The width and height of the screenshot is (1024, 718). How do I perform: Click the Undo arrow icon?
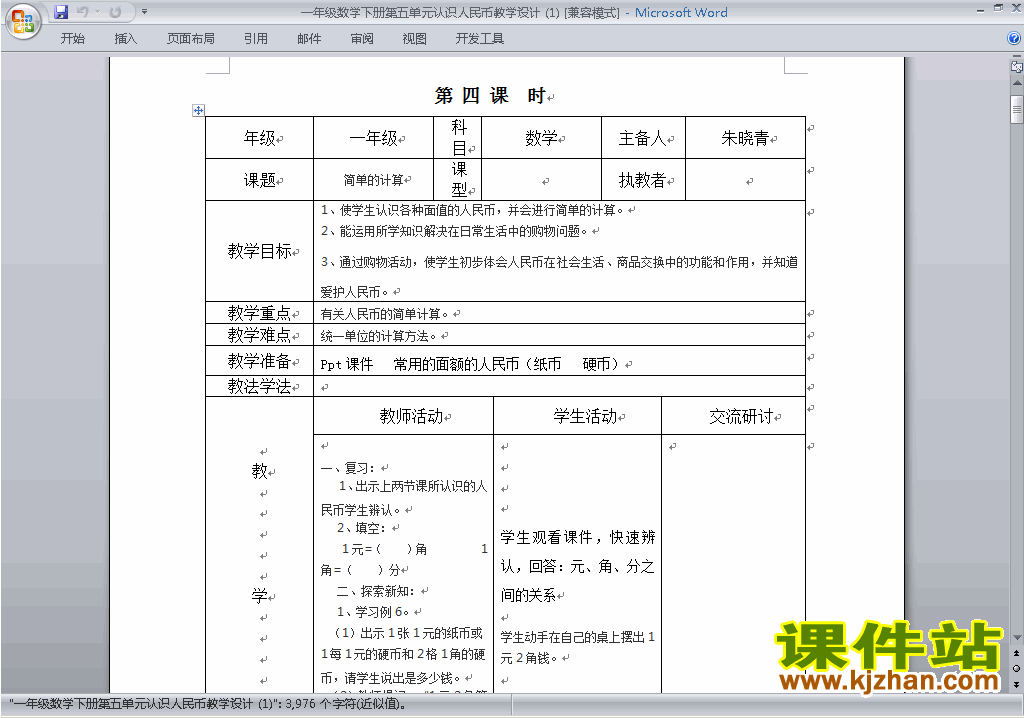click(82, 12)
